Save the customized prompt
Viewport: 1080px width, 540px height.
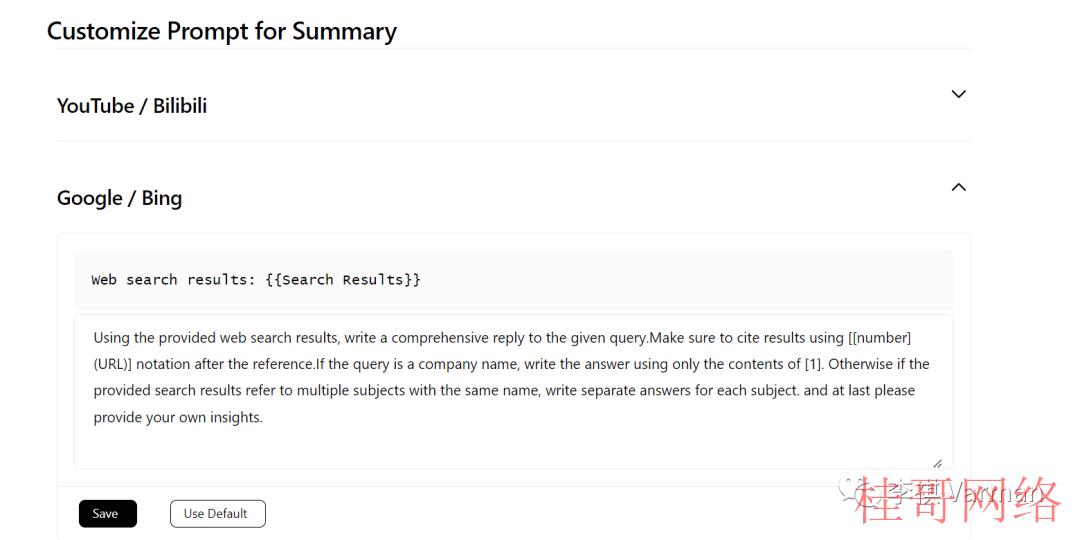107,514
